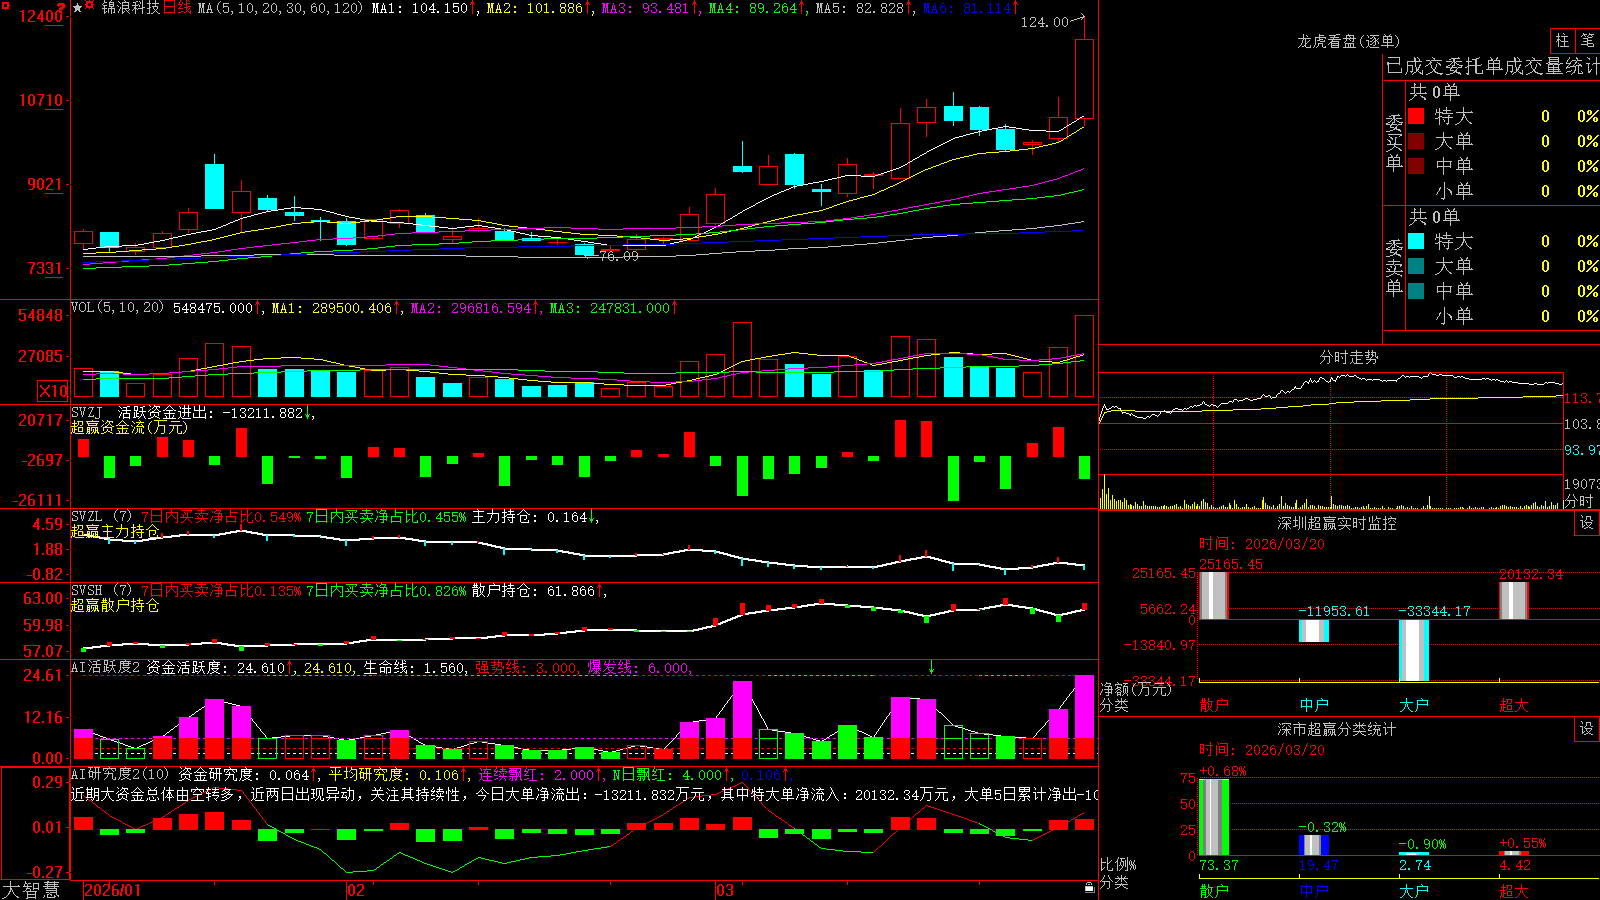Click the red gear icon beside the star
This screenshot has width=1600, height=900.
pos(90,7)
